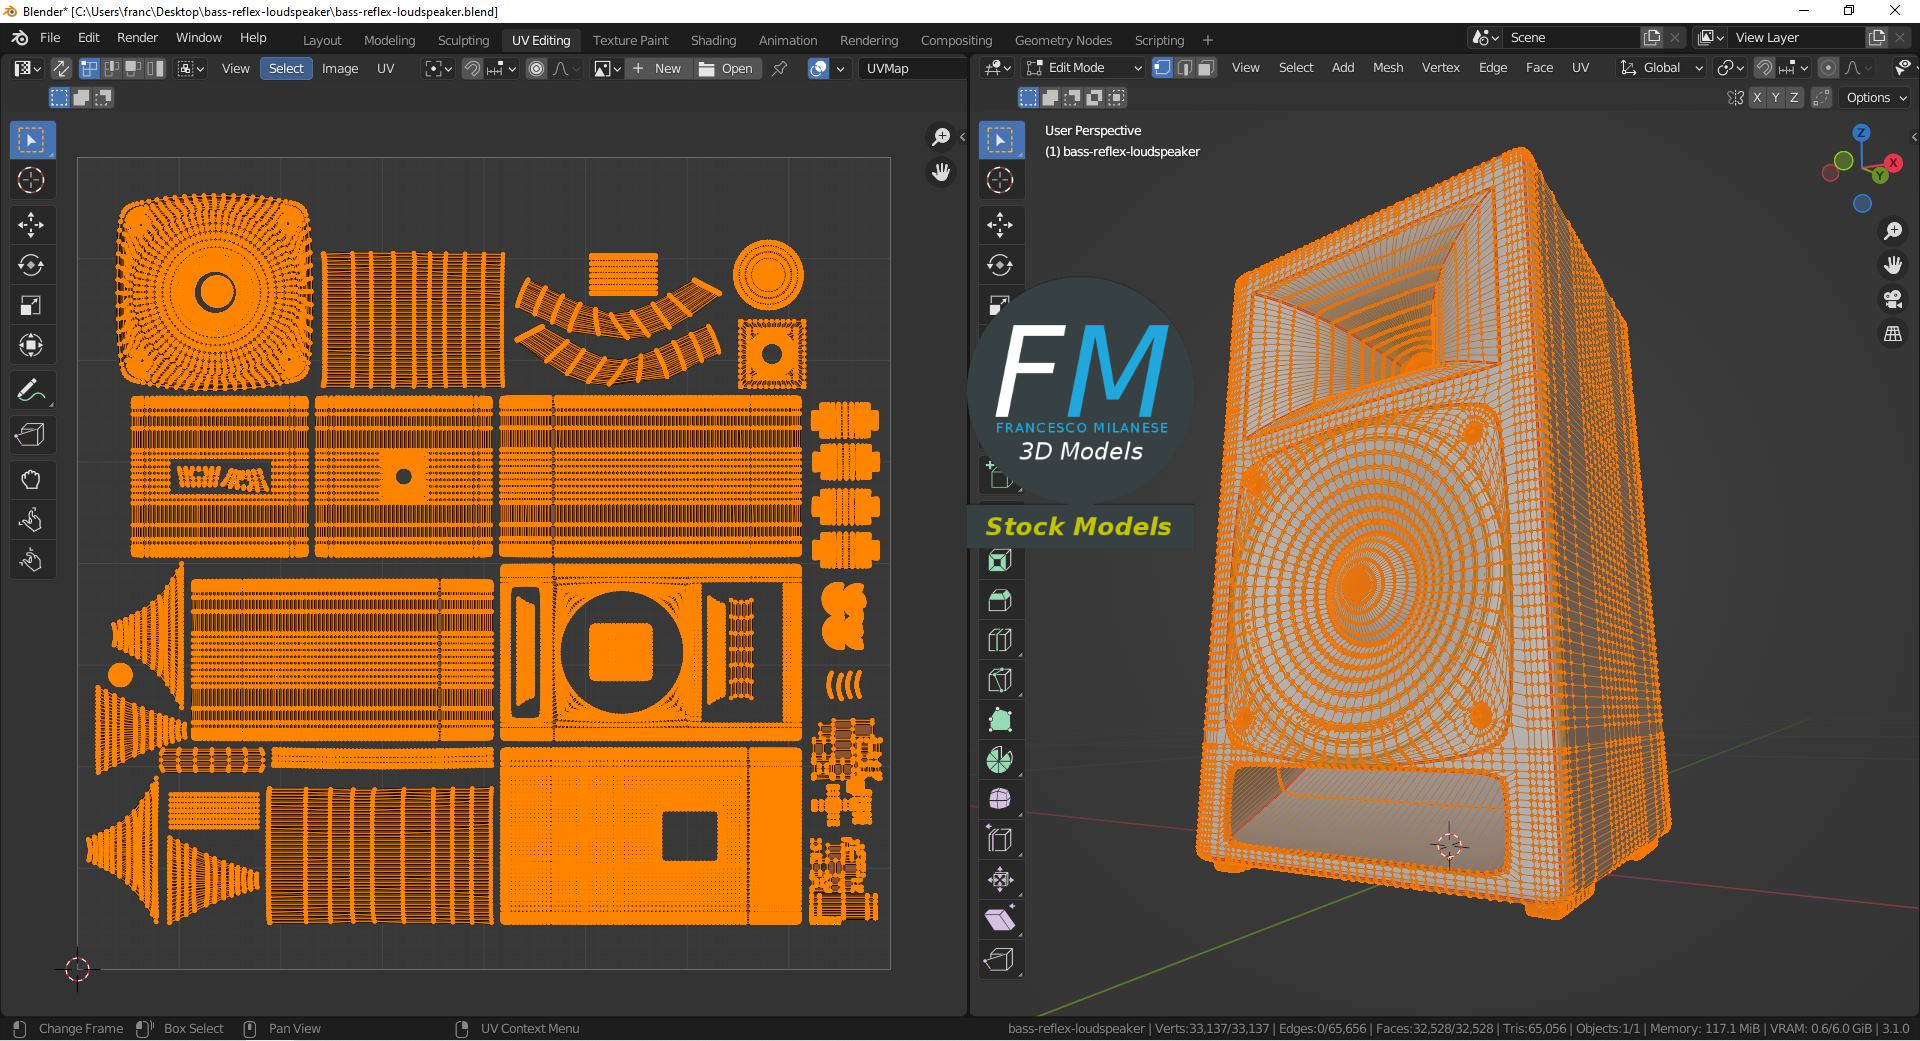Screen dimensions: 1920x1041
Task: Click the Shear tool in 3D viewport
Action: [999, 920]
